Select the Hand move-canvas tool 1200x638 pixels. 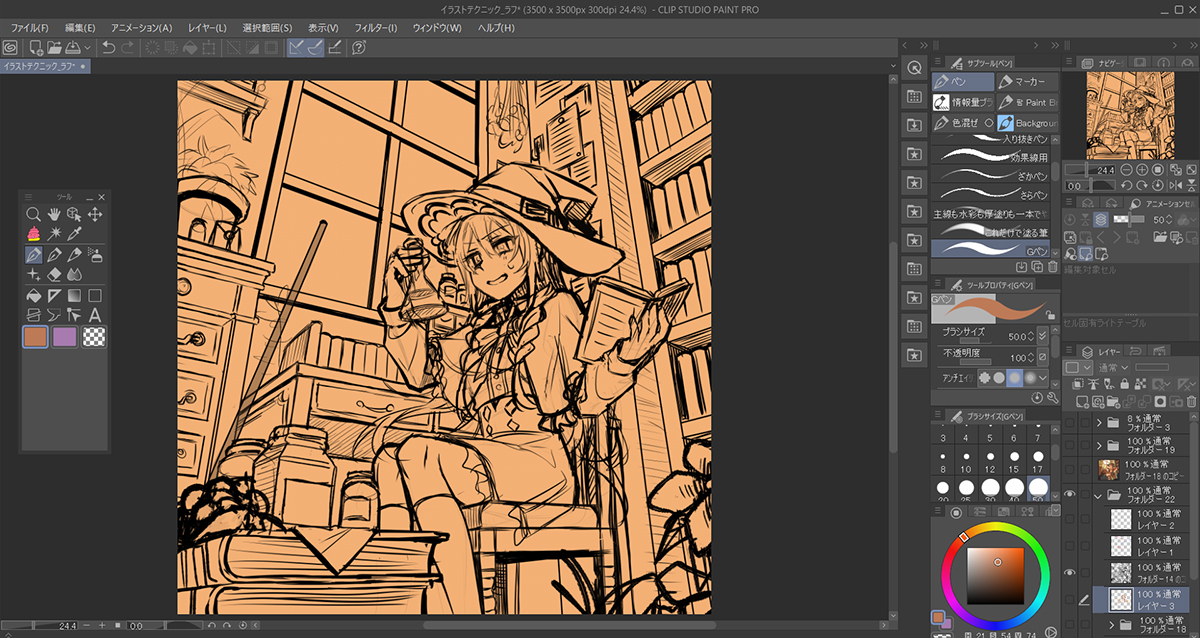(x=54, y=214)
